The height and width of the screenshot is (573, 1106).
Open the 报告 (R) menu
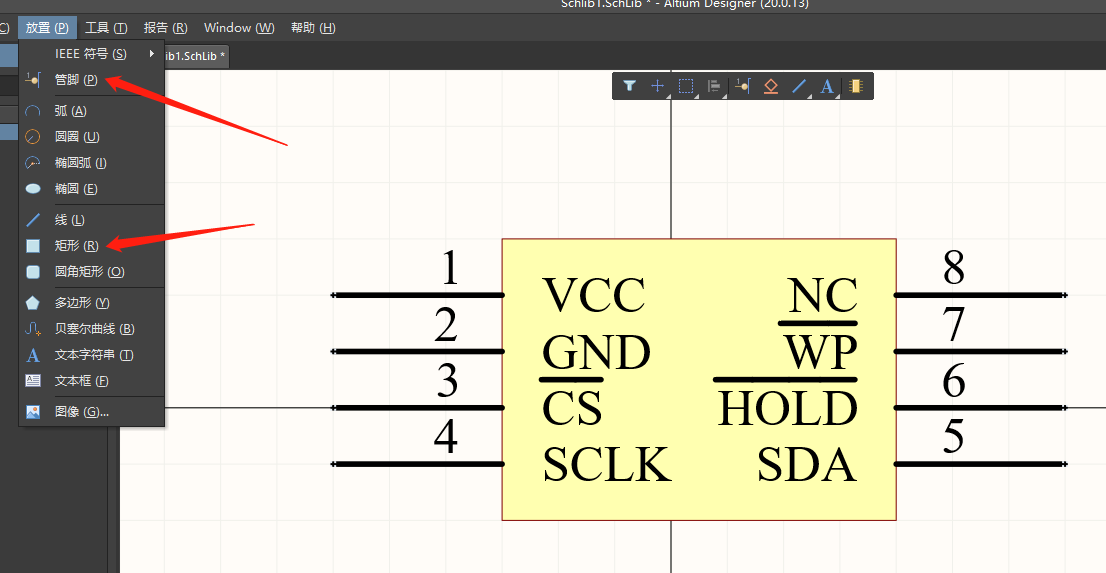166,28
